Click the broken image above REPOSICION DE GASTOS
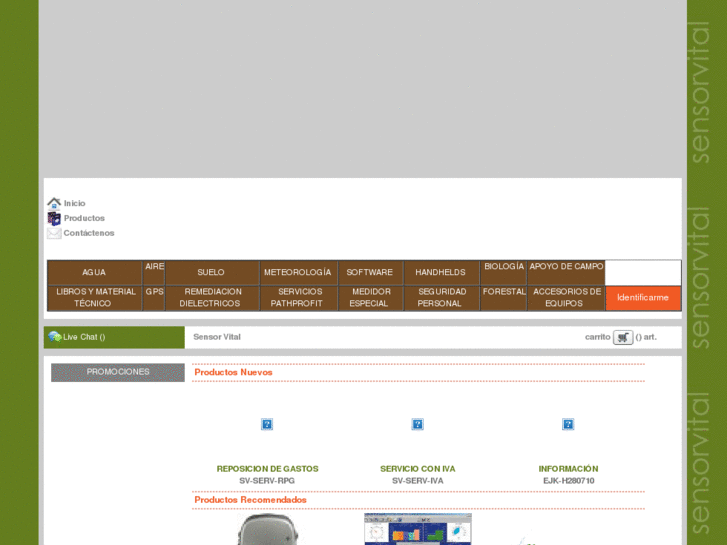727x545 pixels. pyautogui.click(x=267, y=424)
